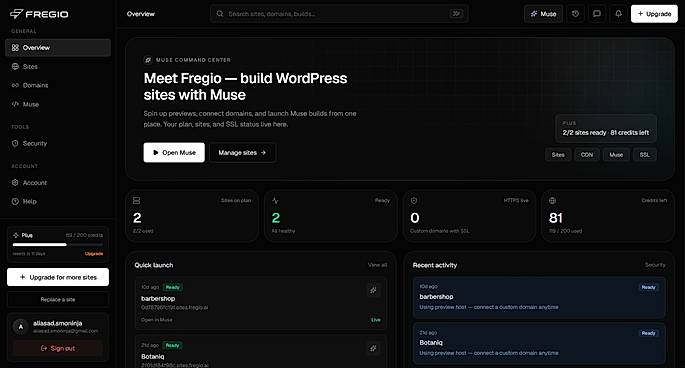
Task: Click the aliasad.smoninja username
Action: 58,323
